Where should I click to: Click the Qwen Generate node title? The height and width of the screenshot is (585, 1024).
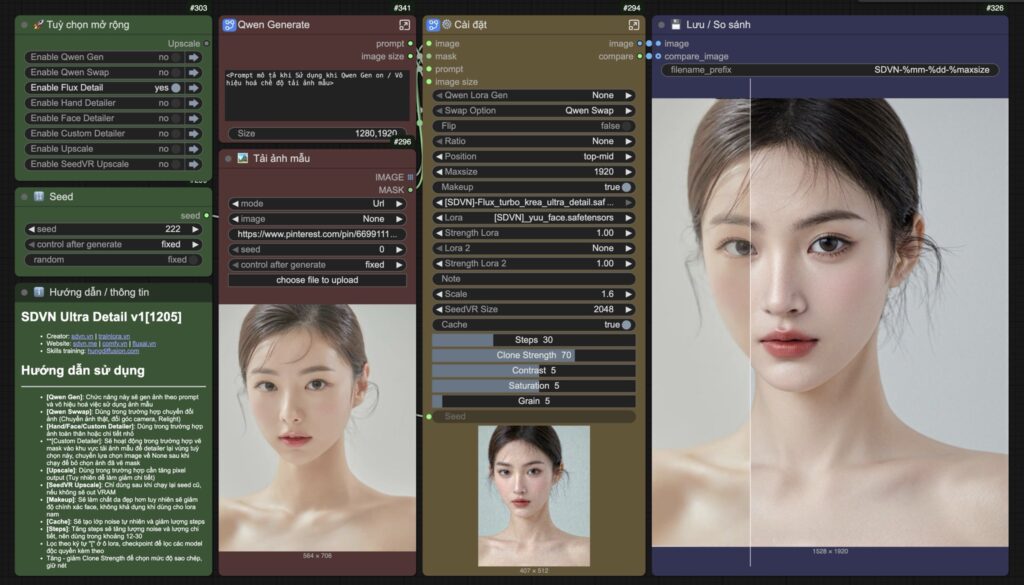pos(273,25)
